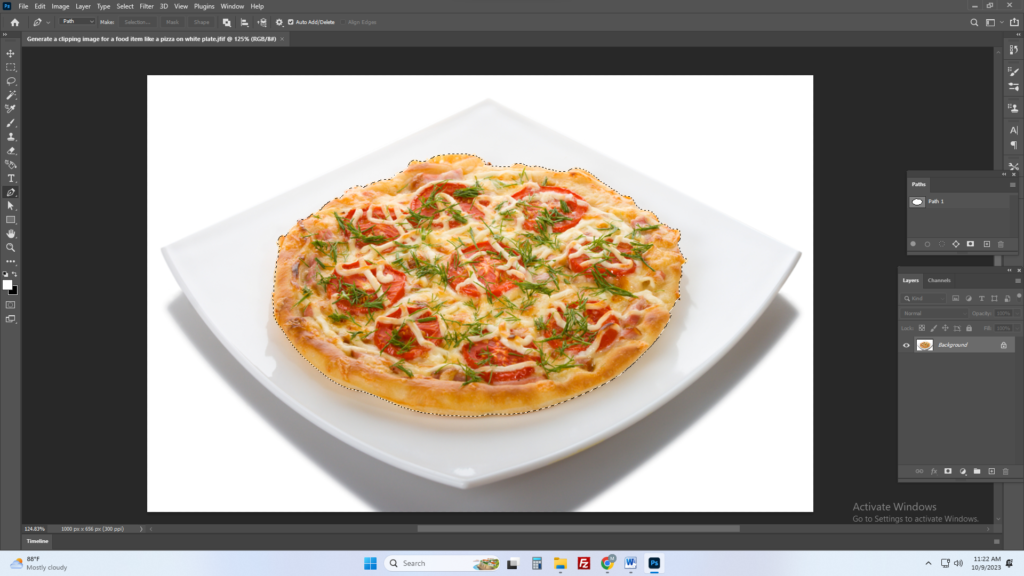
Task: Pick the Hand tool
Action: (10, 234)
